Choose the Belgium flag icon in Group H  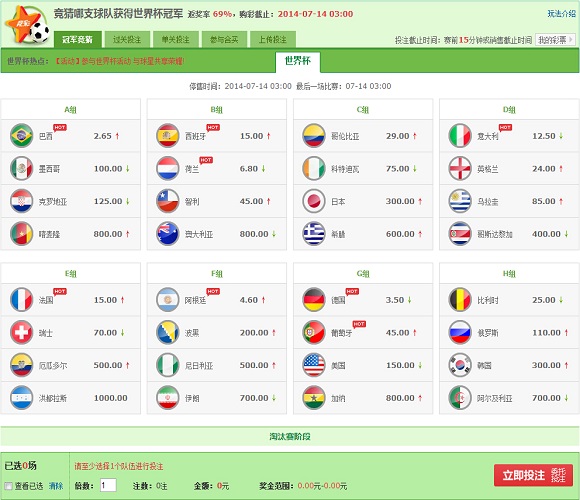(x=460, y=300)
